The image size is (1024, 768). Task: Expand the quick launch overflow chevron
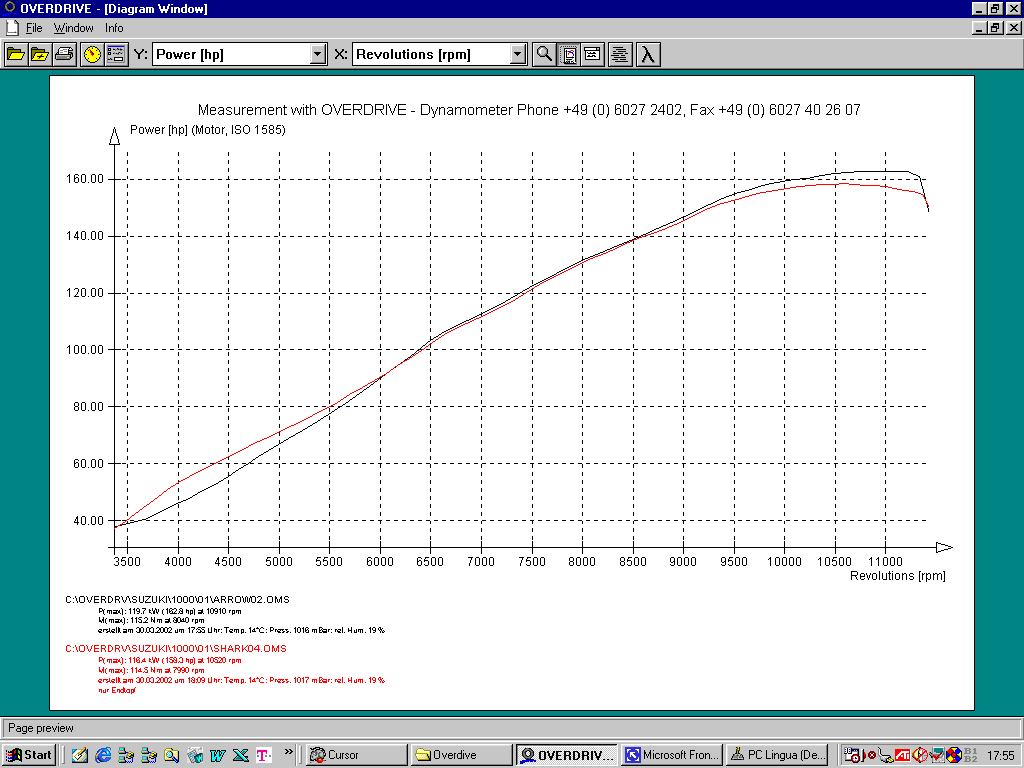coord(289,752)
